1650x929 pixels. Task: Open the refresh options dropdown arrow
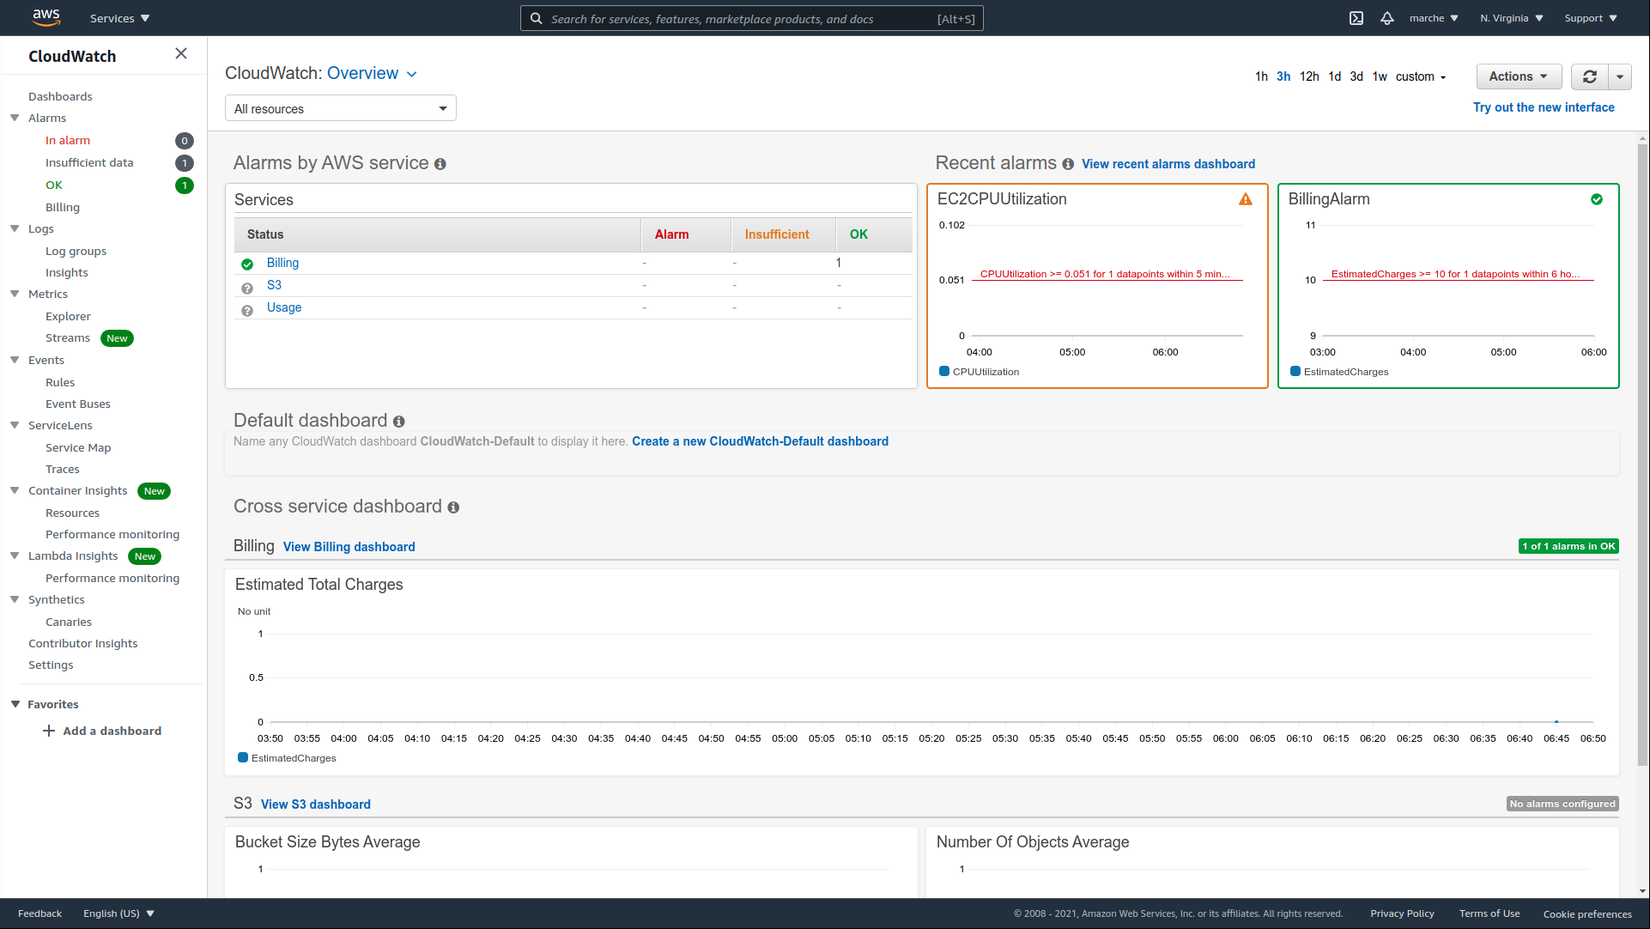coord(1620,77)
